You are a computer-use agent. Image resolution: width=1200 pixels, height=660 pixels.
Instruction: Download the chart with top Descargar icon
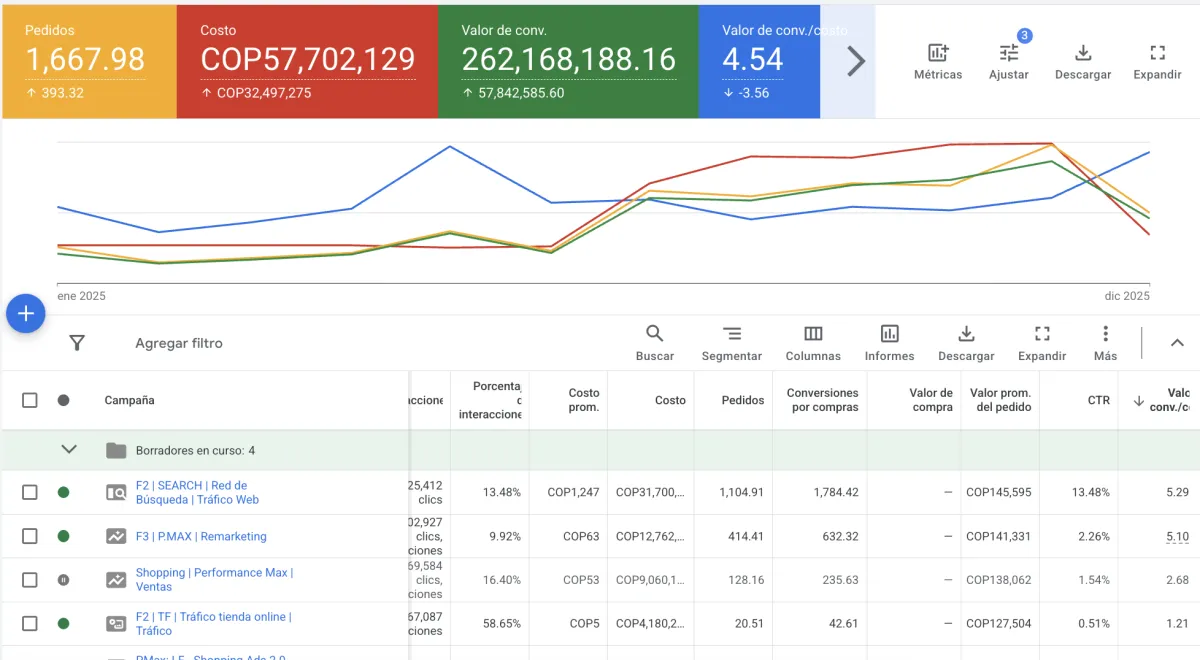click(x=1083, y=62)
